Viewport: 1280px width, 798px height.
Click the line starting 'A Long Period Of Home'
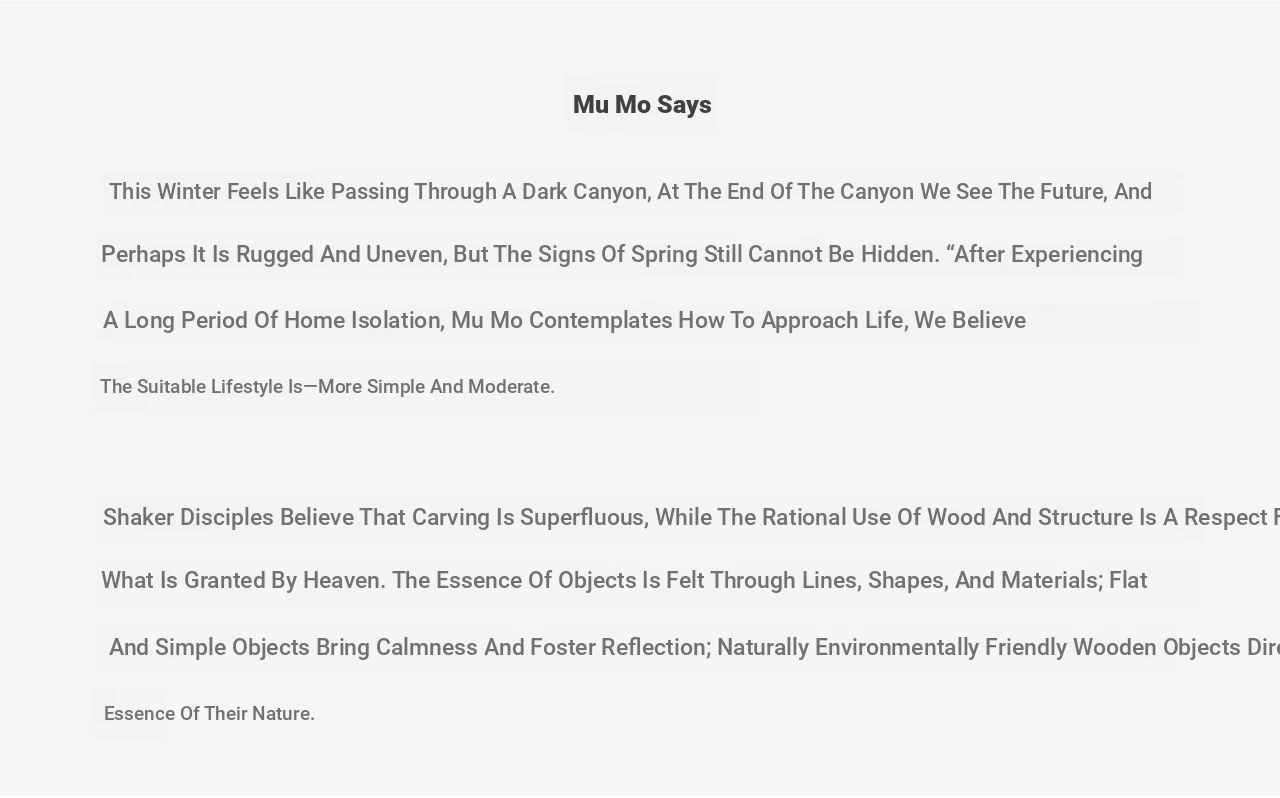tap(564, 320)
